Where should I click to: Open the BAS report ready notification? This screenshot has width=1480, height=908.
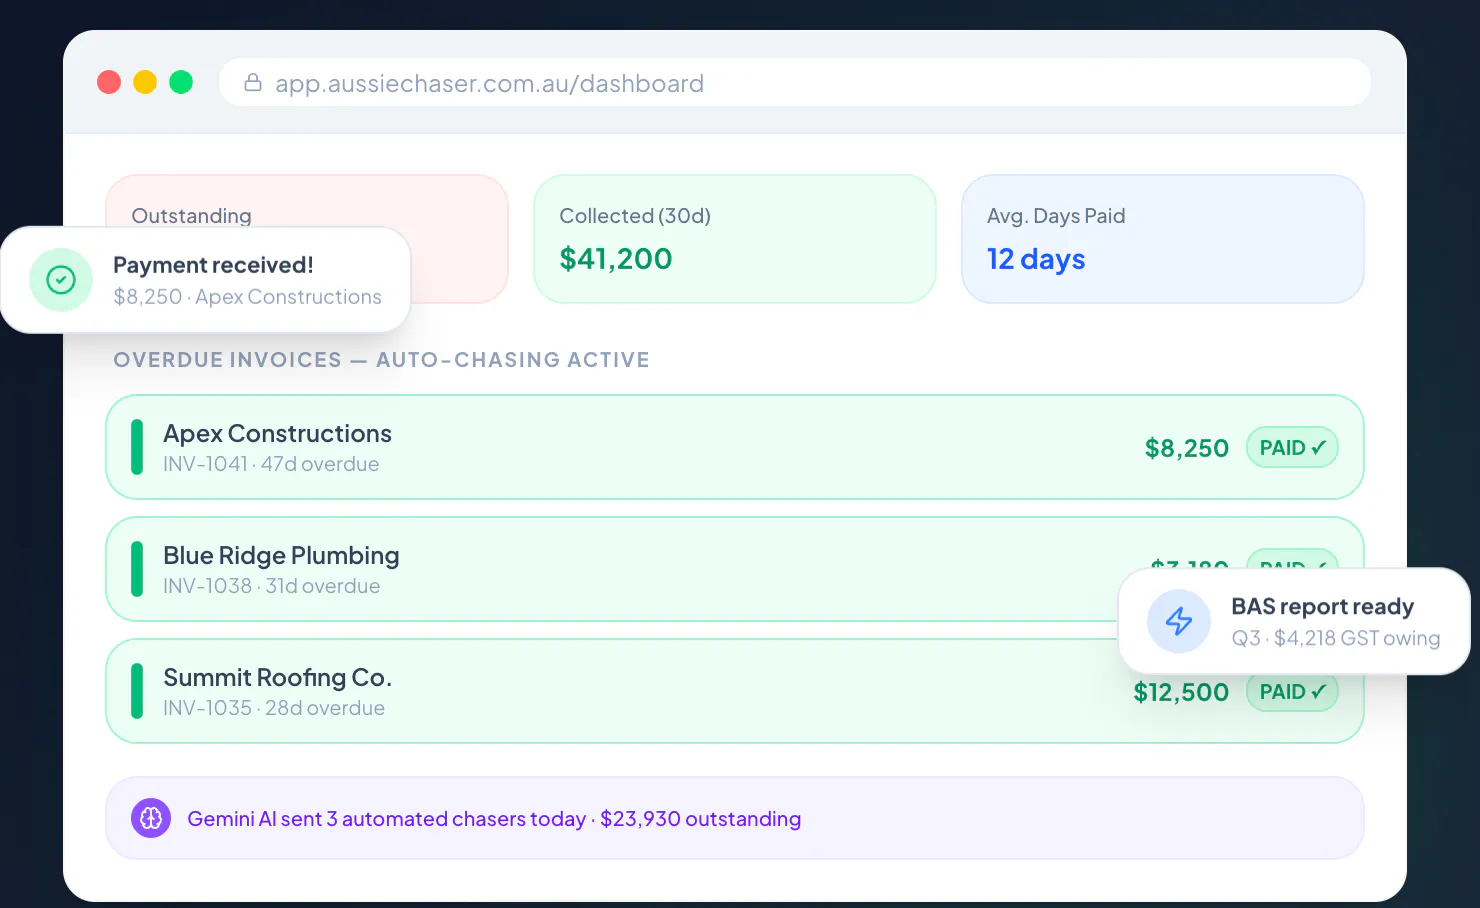[x=1294, y=621]
